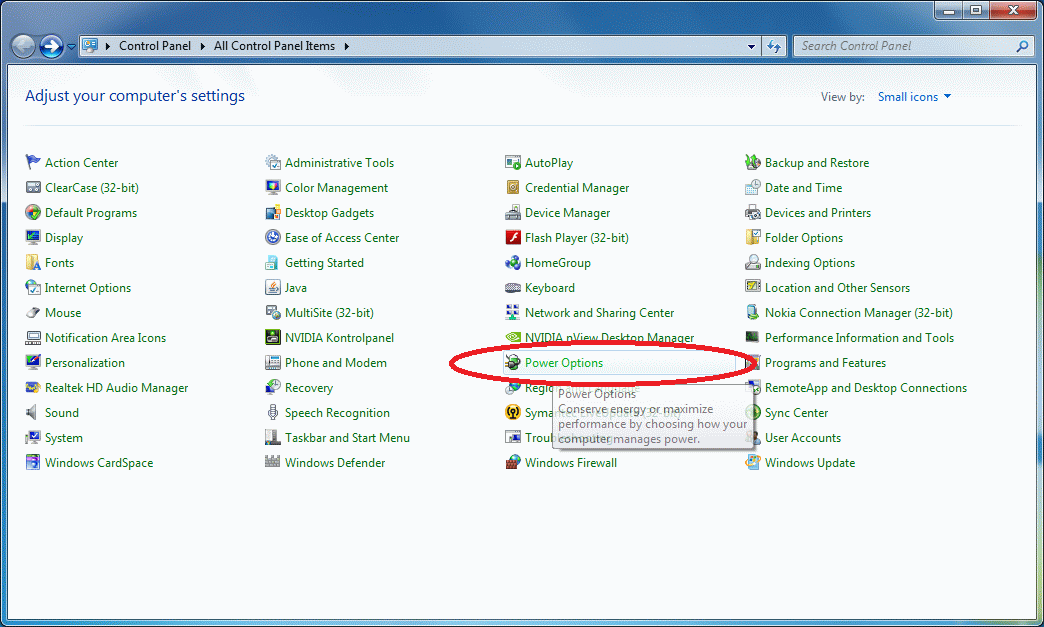Viewport: 1044px width, 627px height.
Task: Click the Indexing Options link
Action: pyautogui.click(x=810, y=263)
